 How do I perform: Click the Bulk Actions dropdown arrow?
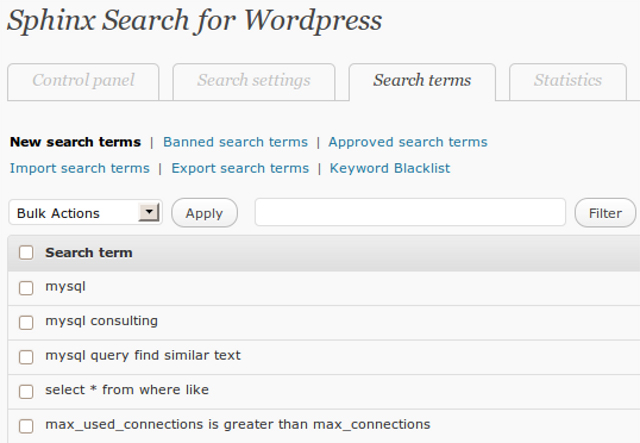click(x=150, y=213)
